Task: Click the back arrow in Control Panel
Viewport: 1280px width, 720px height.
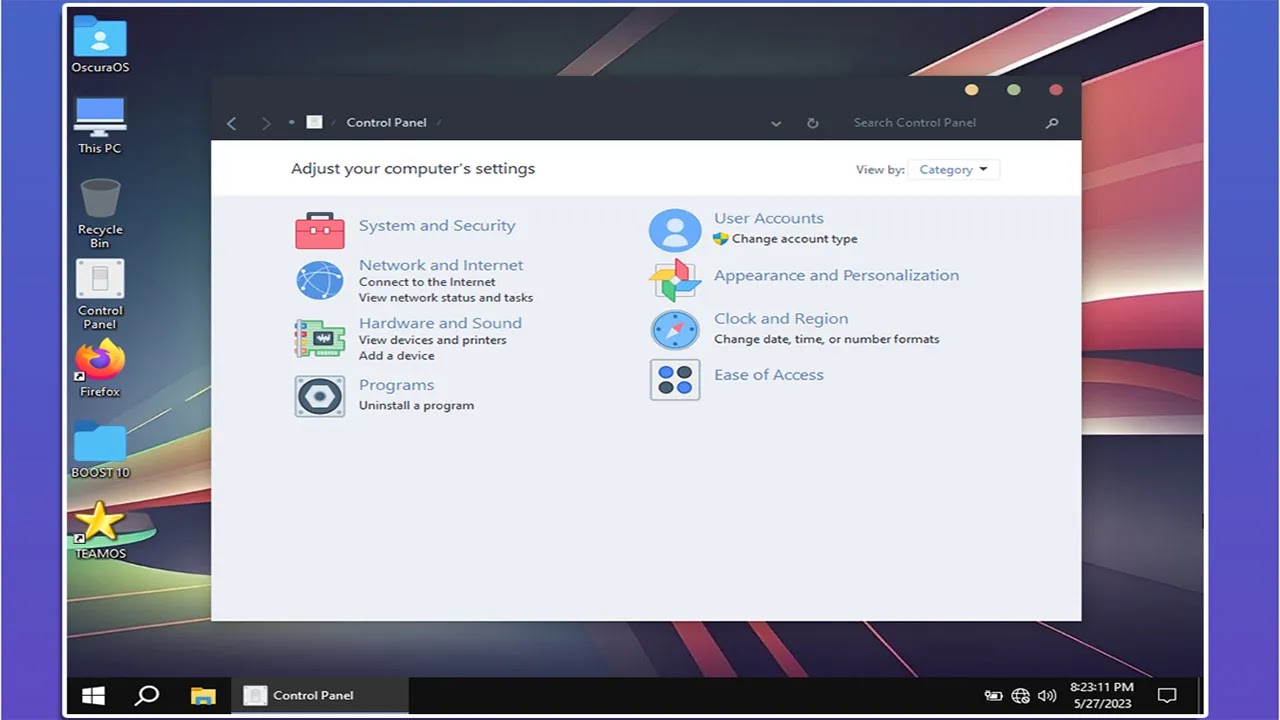Action: click(x=232, y=123)
